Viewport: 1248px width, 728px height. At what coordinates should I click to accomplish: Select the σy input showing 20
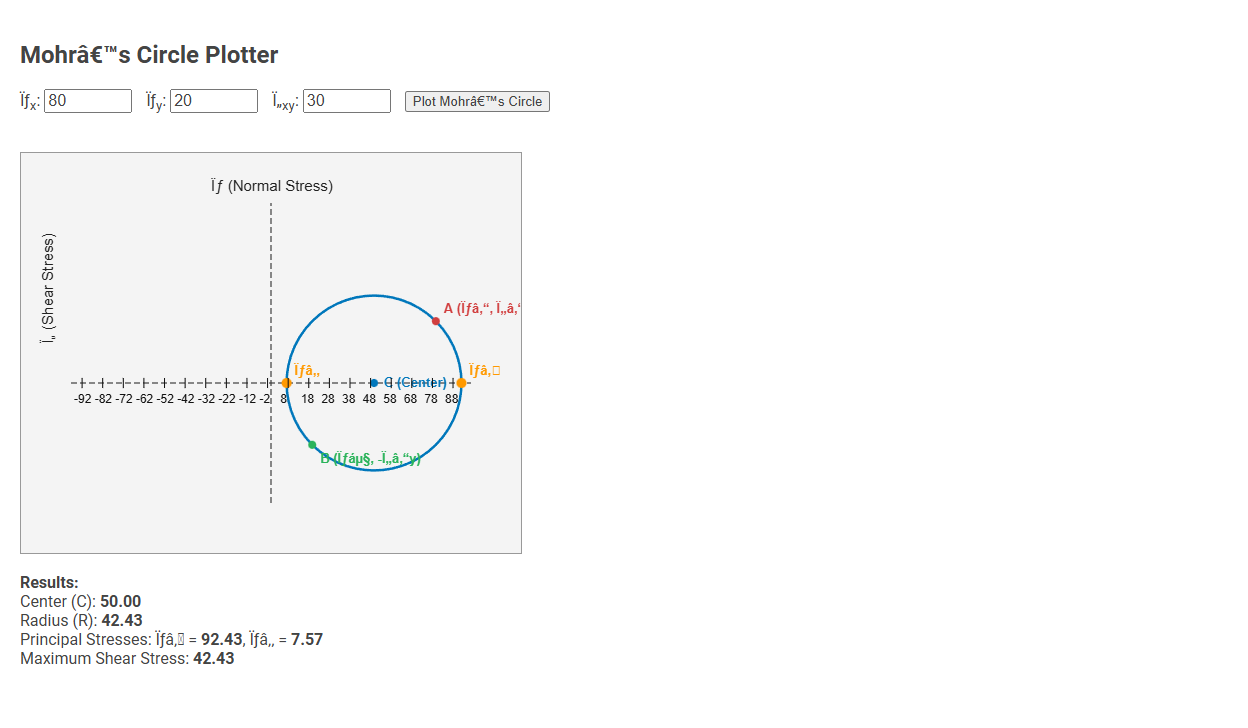213,100
